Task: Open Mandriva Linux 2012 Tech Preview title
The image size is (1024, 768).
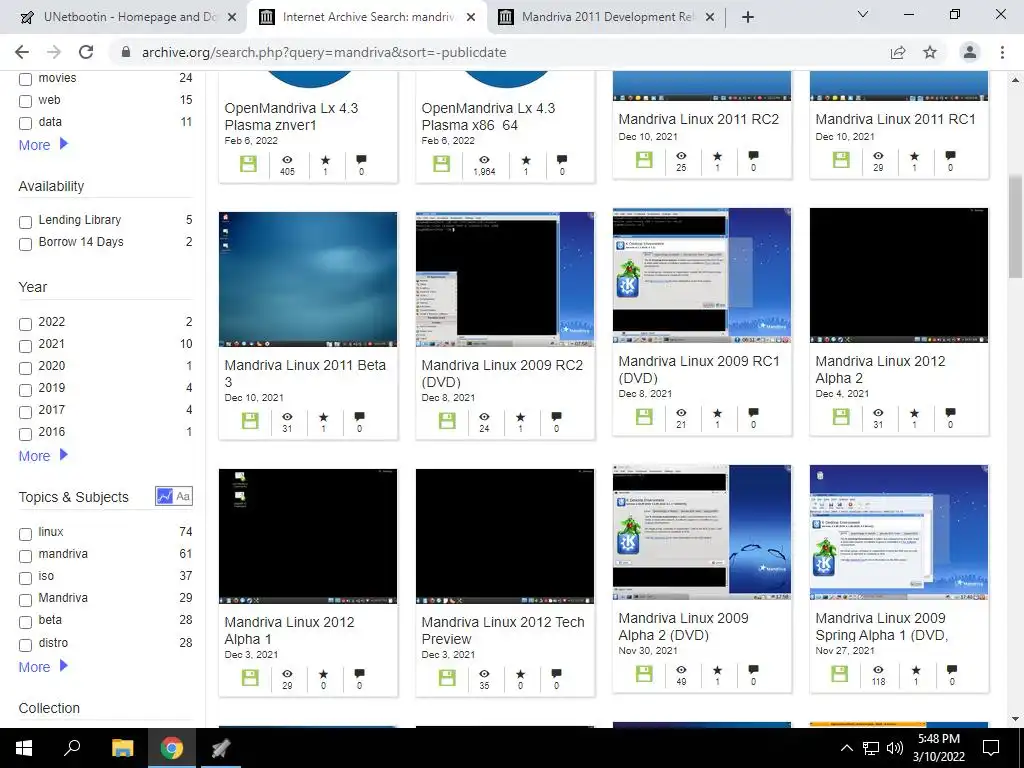Action: click(x=502, y=630)
